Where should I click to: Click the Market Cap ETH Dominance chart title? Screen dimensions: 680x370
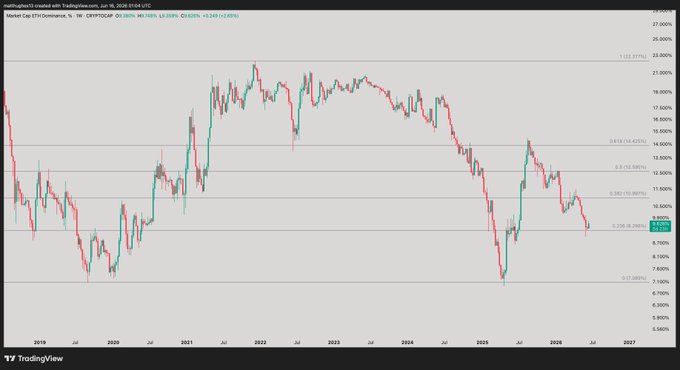[x=59, y=16]
